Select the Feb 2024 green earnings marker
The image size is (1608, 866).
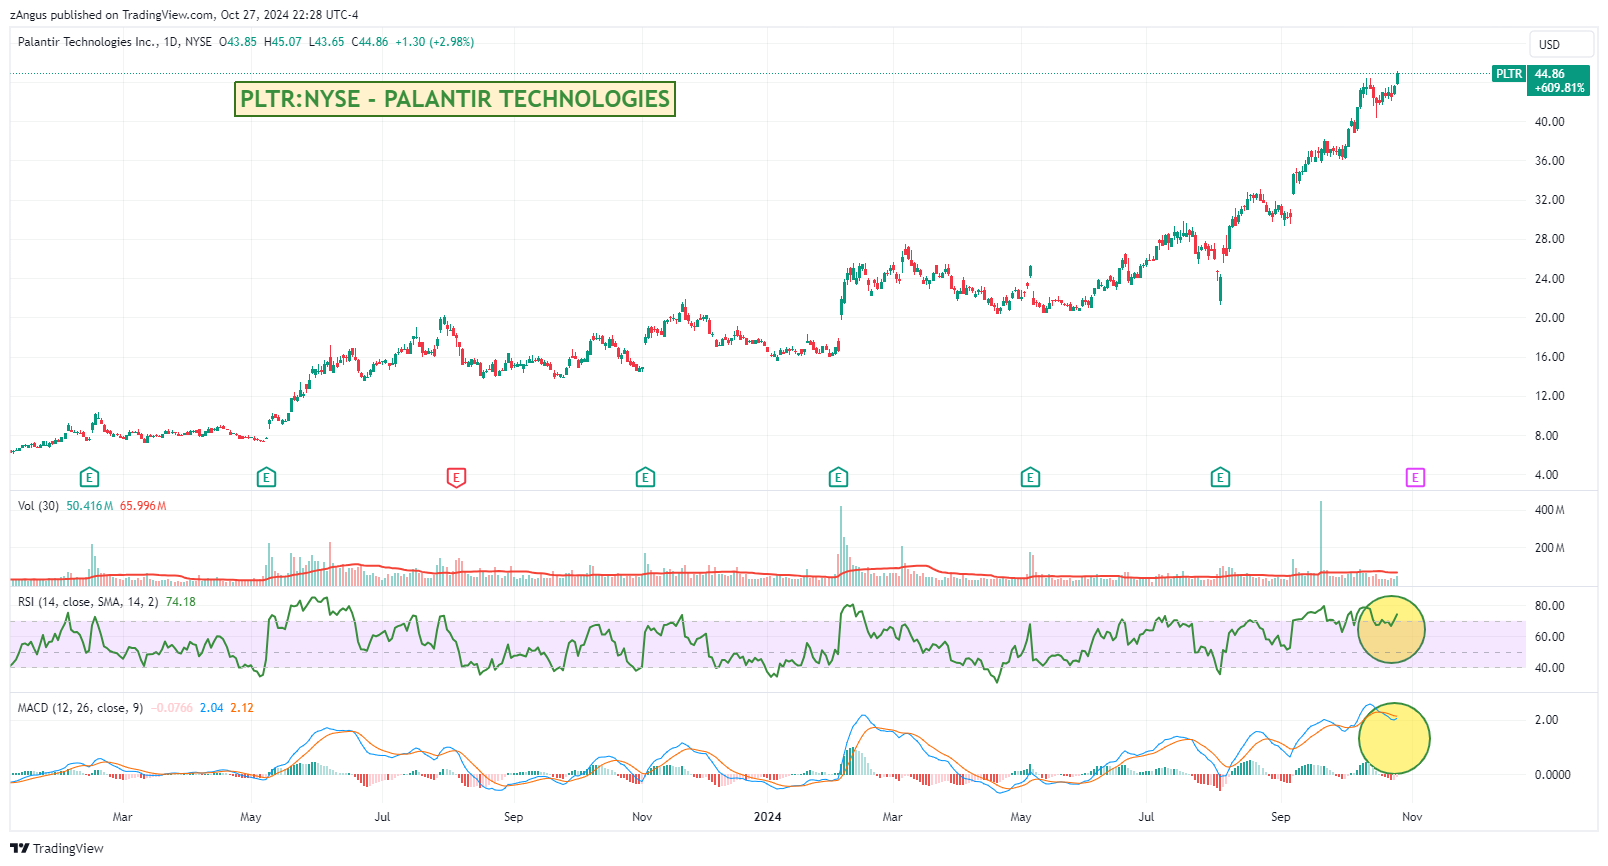[838, 478]
